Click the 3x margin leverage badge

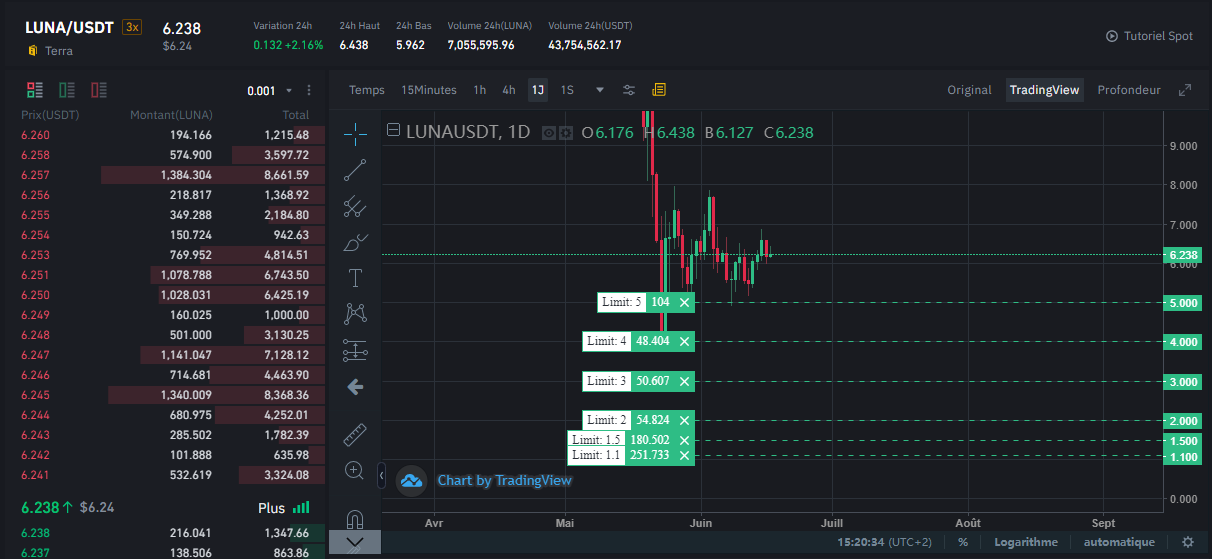pyautogui.click(x=132, y=27)
